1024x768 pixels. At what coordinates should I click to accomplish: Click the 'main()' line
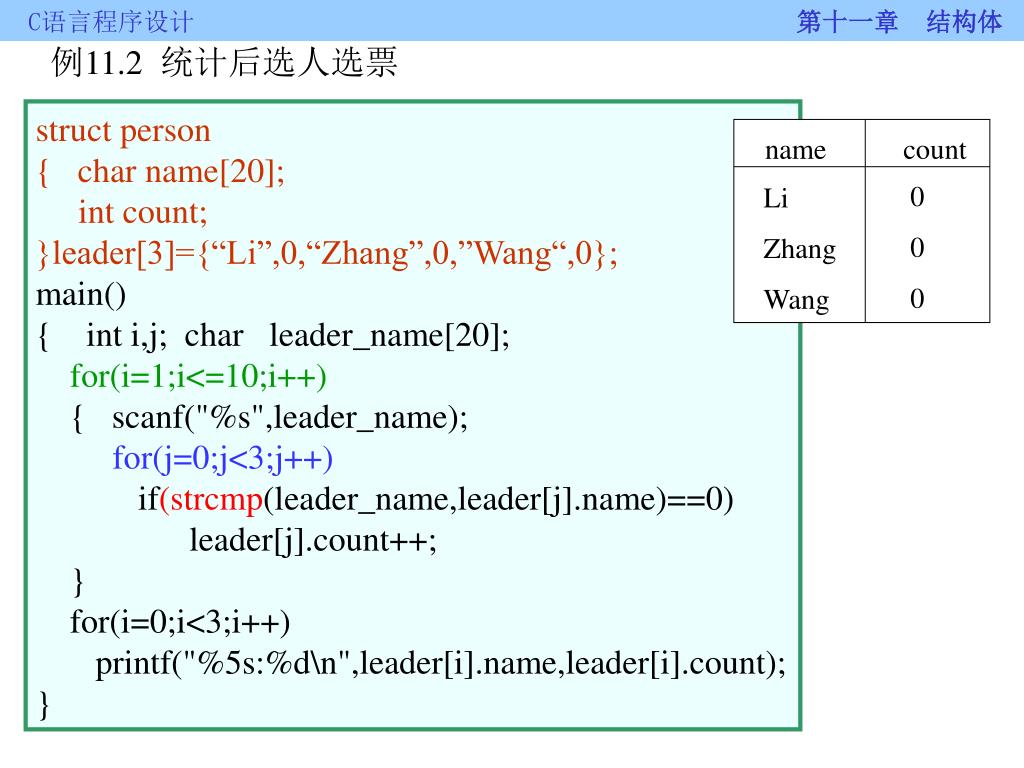[81, 295]
